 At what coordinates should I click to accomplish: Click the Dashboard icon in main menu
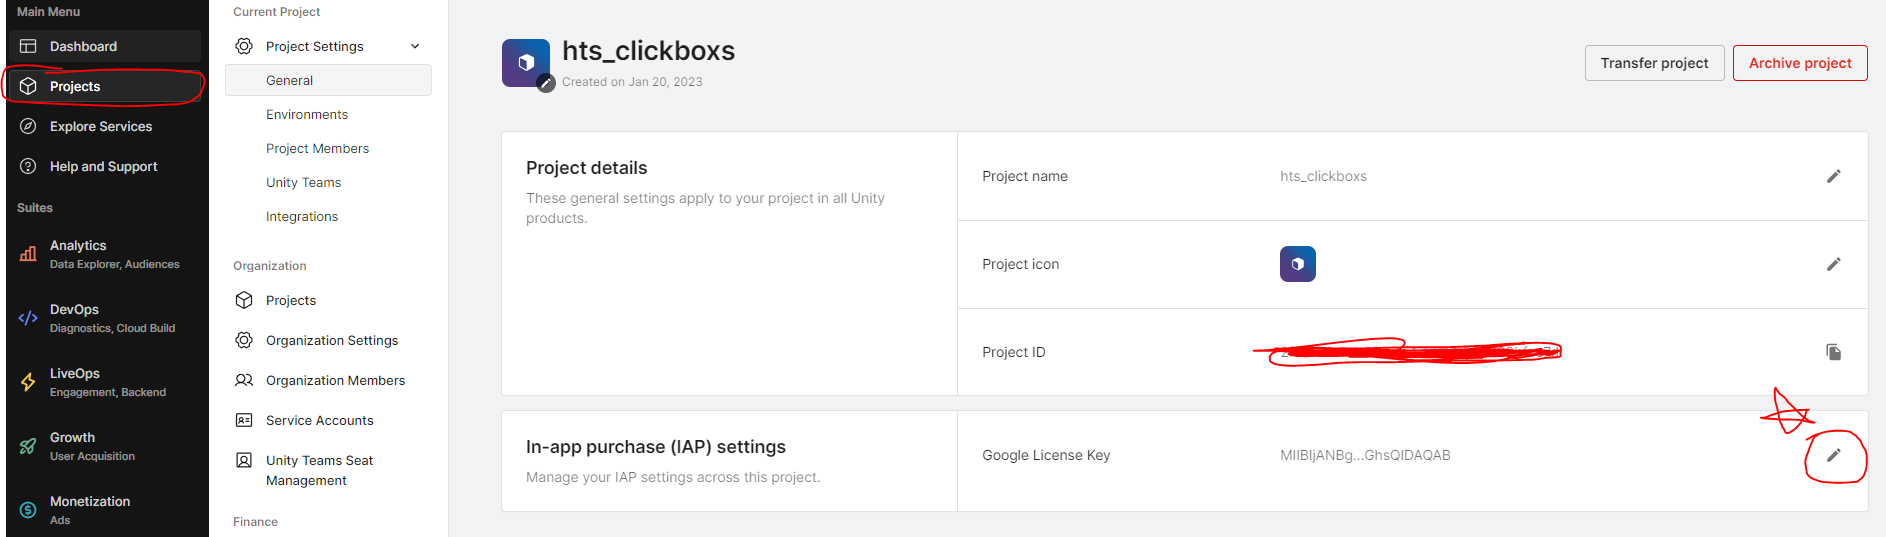(28, 46)
